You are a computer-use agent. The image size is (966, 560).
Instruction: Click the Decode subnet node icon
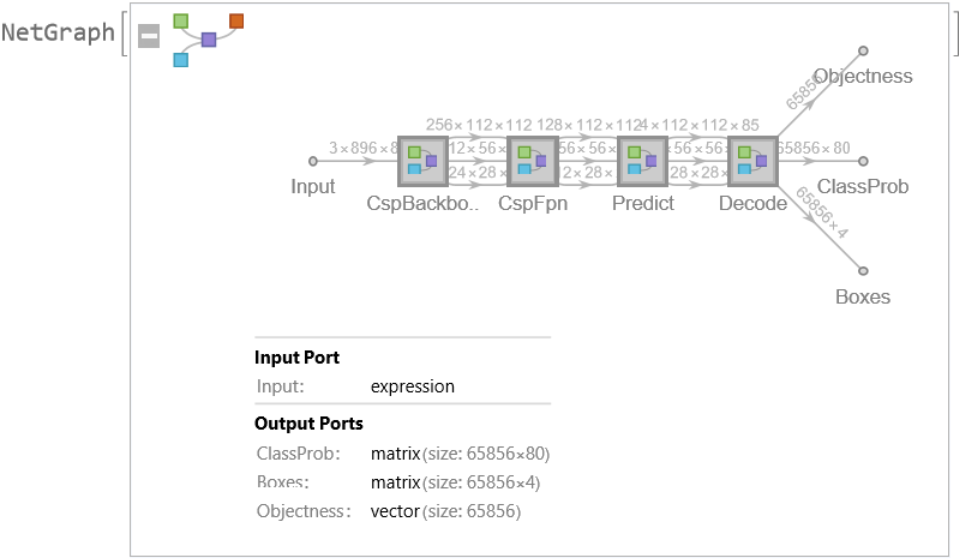752,161
